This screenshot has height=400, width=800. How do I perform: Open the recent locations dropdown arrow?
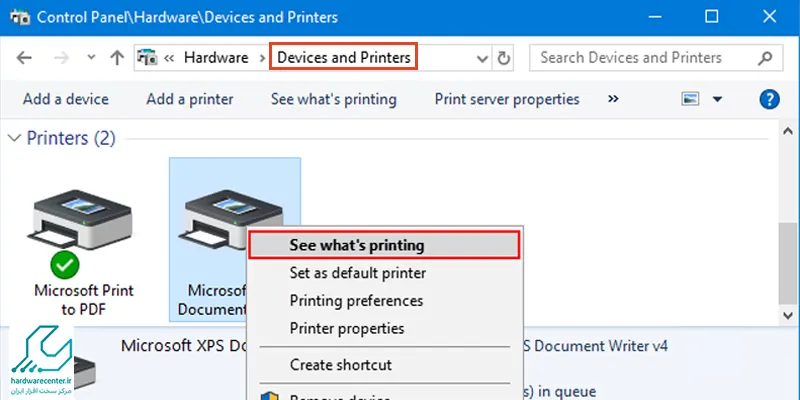pyautogui.click(x=91, y=58)
